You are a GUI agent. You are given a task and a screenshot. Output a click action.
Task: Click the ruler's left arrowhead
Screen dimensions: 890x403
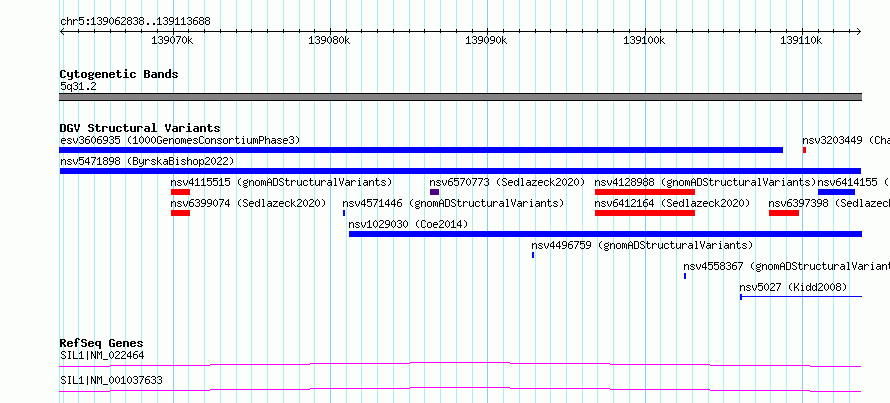click(62, 32)
